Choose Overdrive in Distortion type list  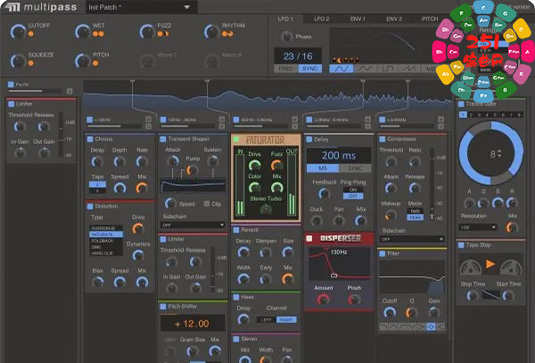tap(106, 228)
